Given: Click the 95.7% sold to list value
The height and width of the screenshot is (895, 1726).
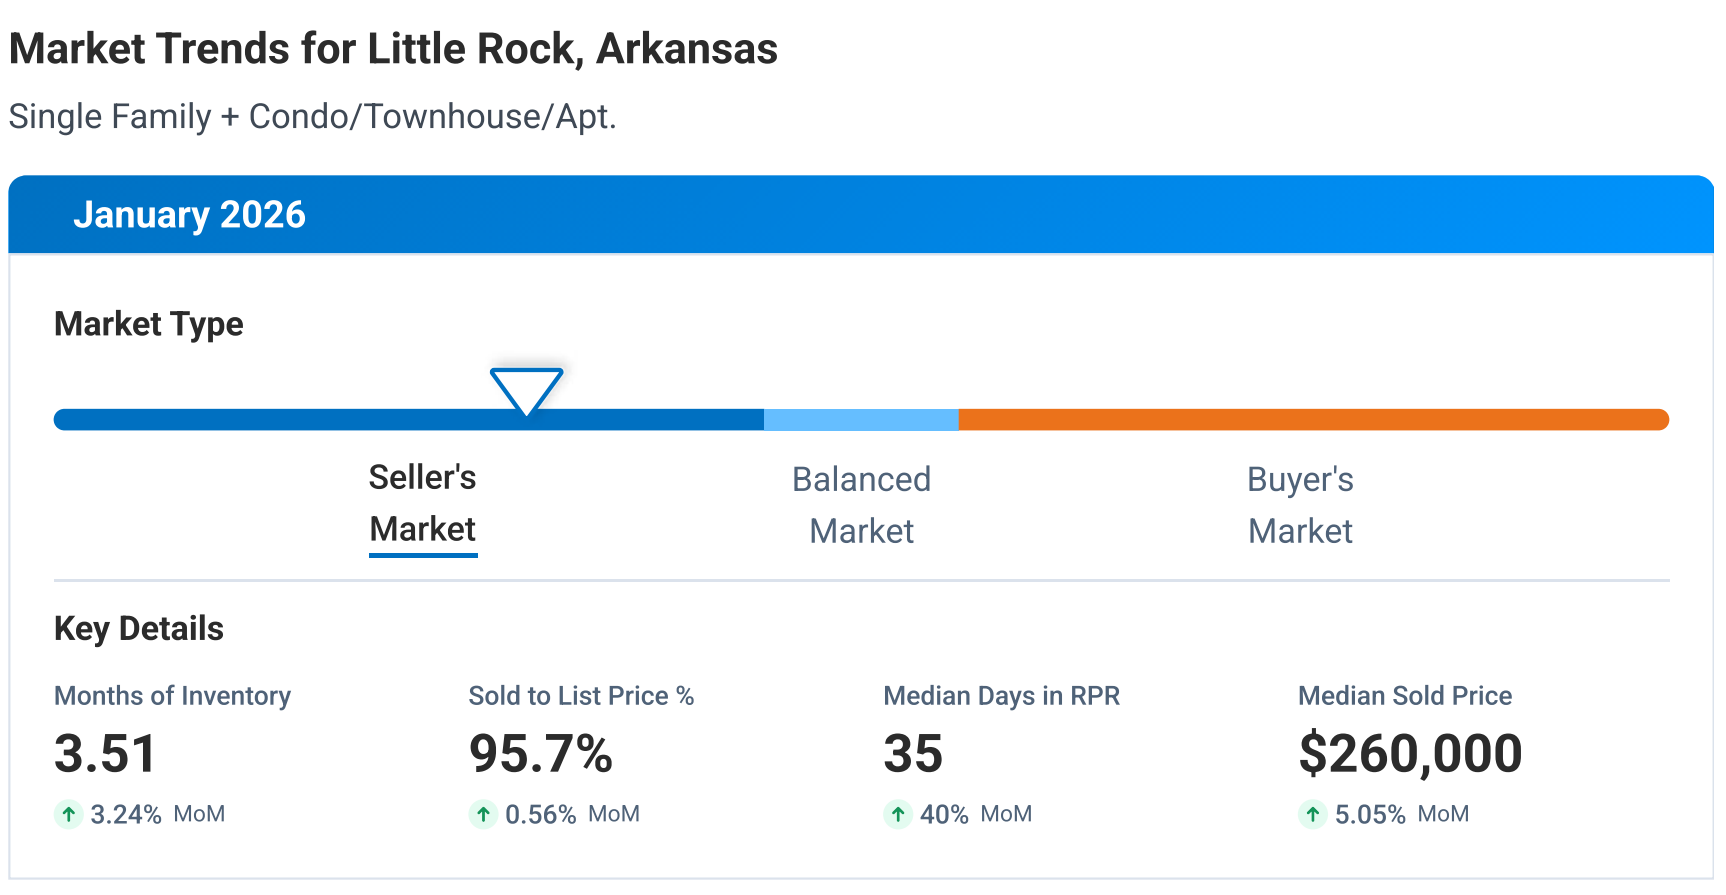Looking at the screenshot, I should tap(540, 754).
